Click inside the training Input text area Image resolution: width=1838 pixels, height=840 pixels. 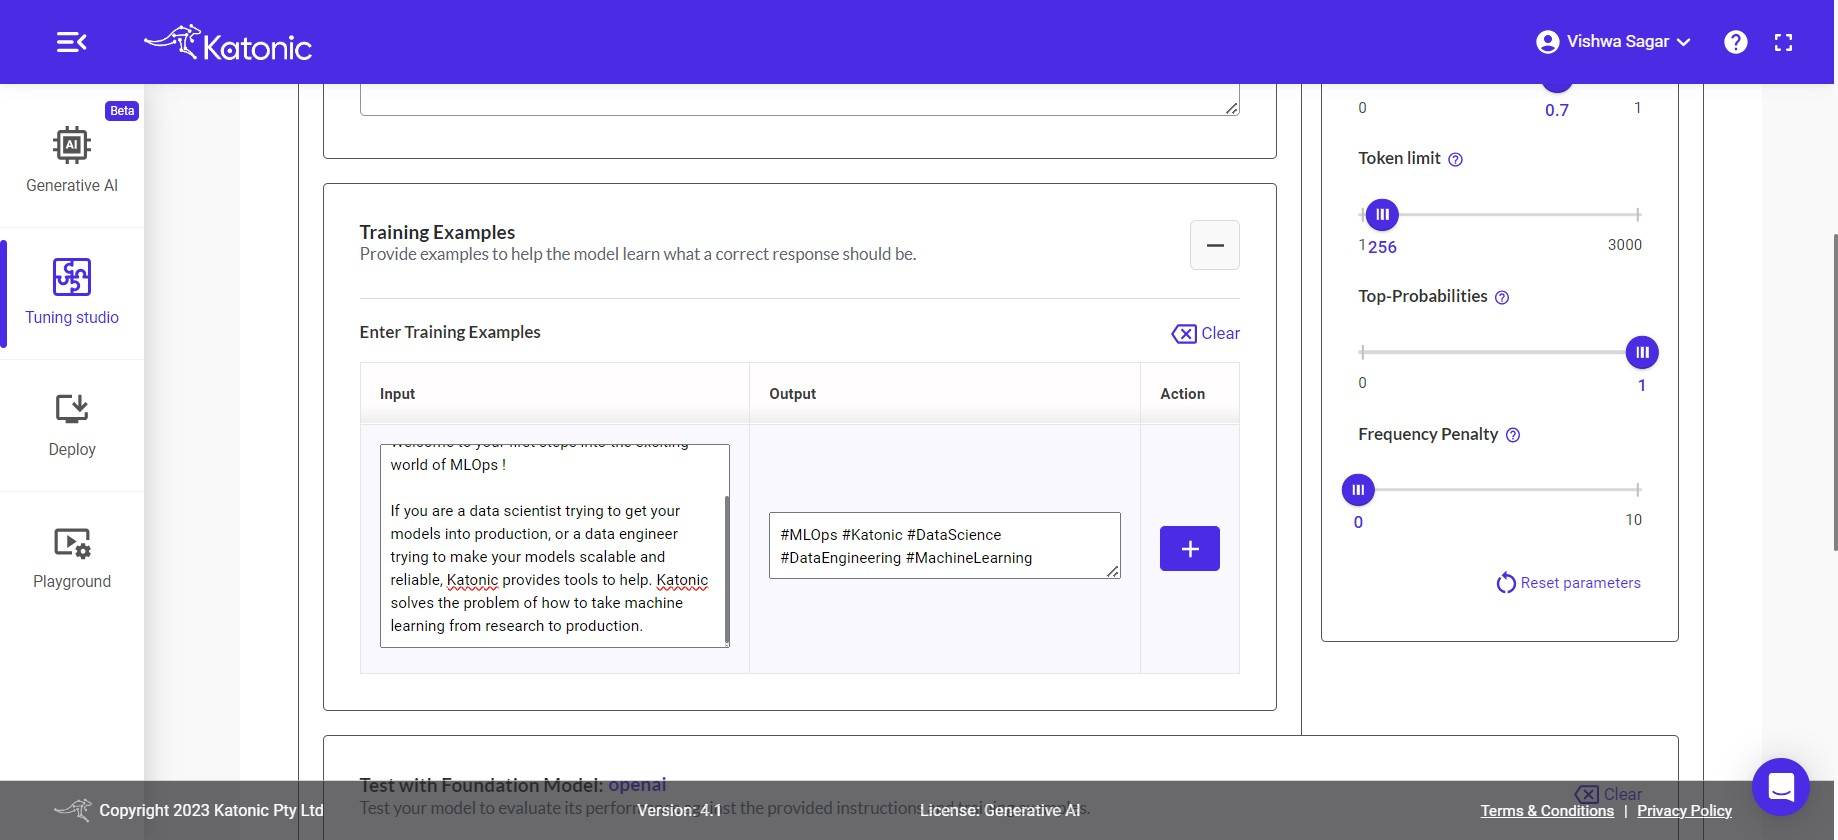pos(554,546)
